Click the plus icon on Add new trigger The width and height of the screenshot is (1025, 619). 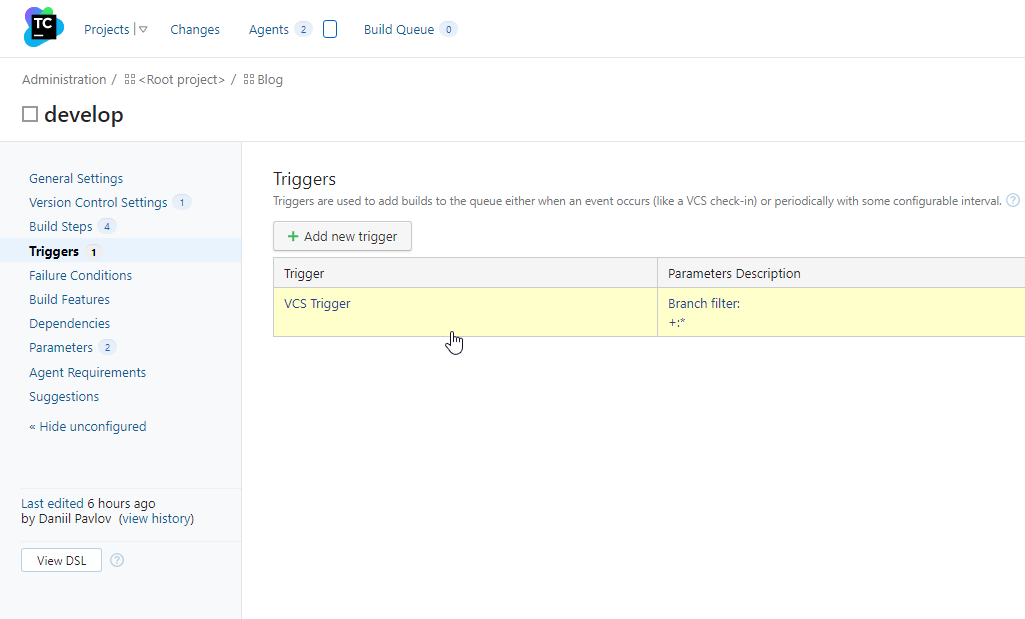(x=293, y=237)
